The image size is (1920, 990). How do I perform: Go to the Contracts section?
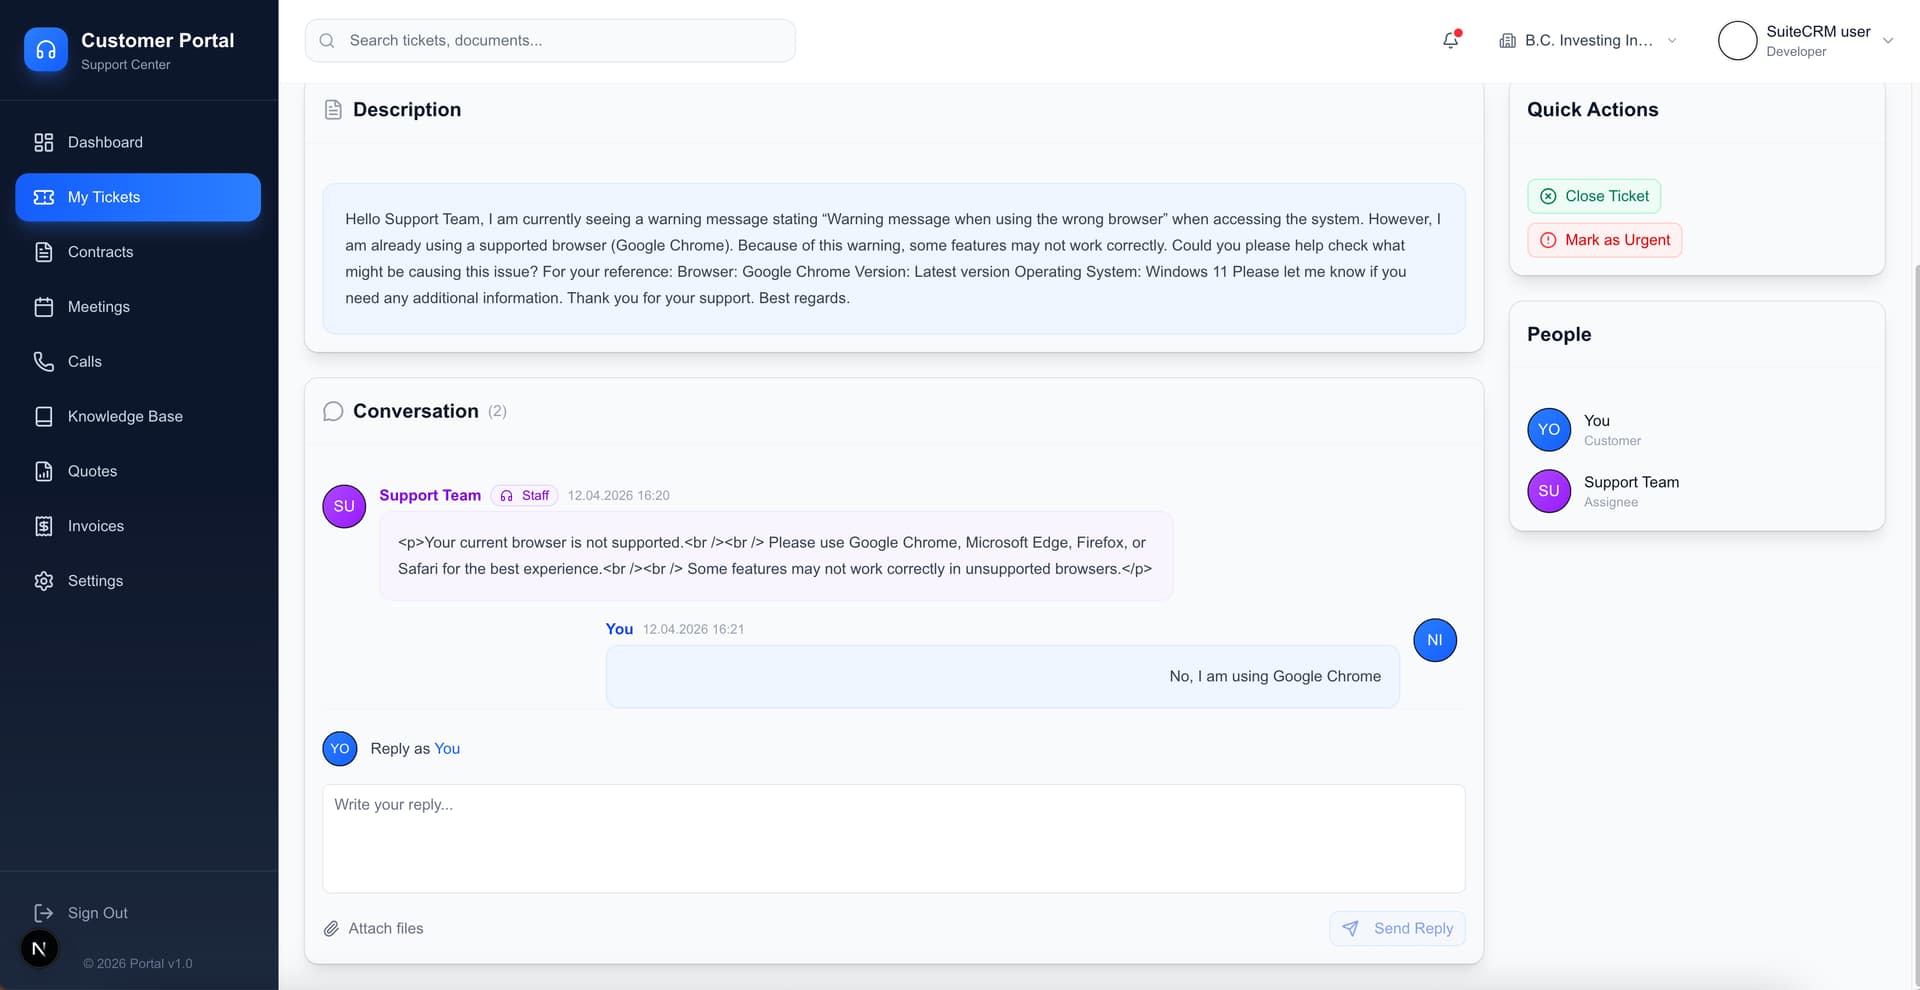(100, 252)
